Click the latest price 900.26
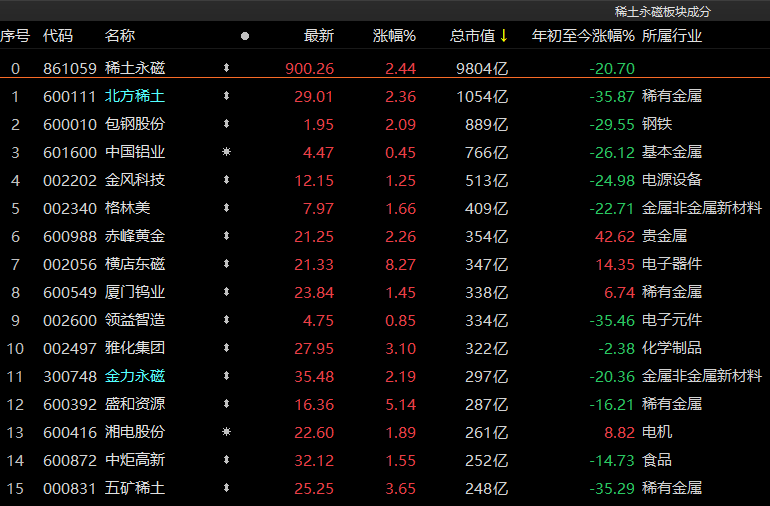770x506 pixels. (310, 69)
